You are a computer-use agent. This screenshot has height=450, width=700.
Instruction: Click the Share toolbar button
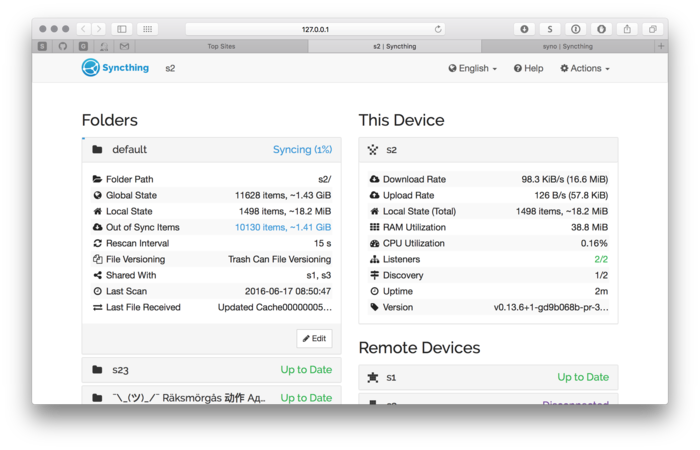coord(627,29)
